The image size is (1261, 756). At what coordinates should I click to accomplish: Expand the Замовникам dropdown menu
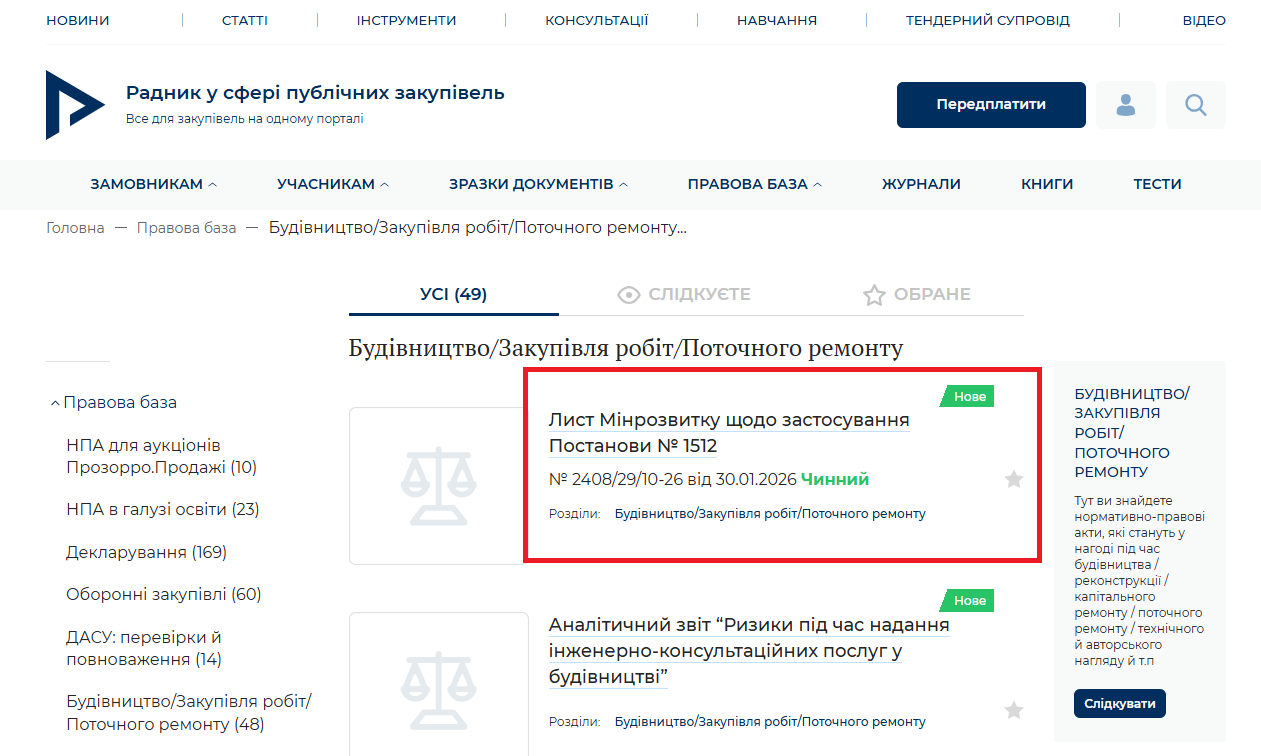point(153,184)
